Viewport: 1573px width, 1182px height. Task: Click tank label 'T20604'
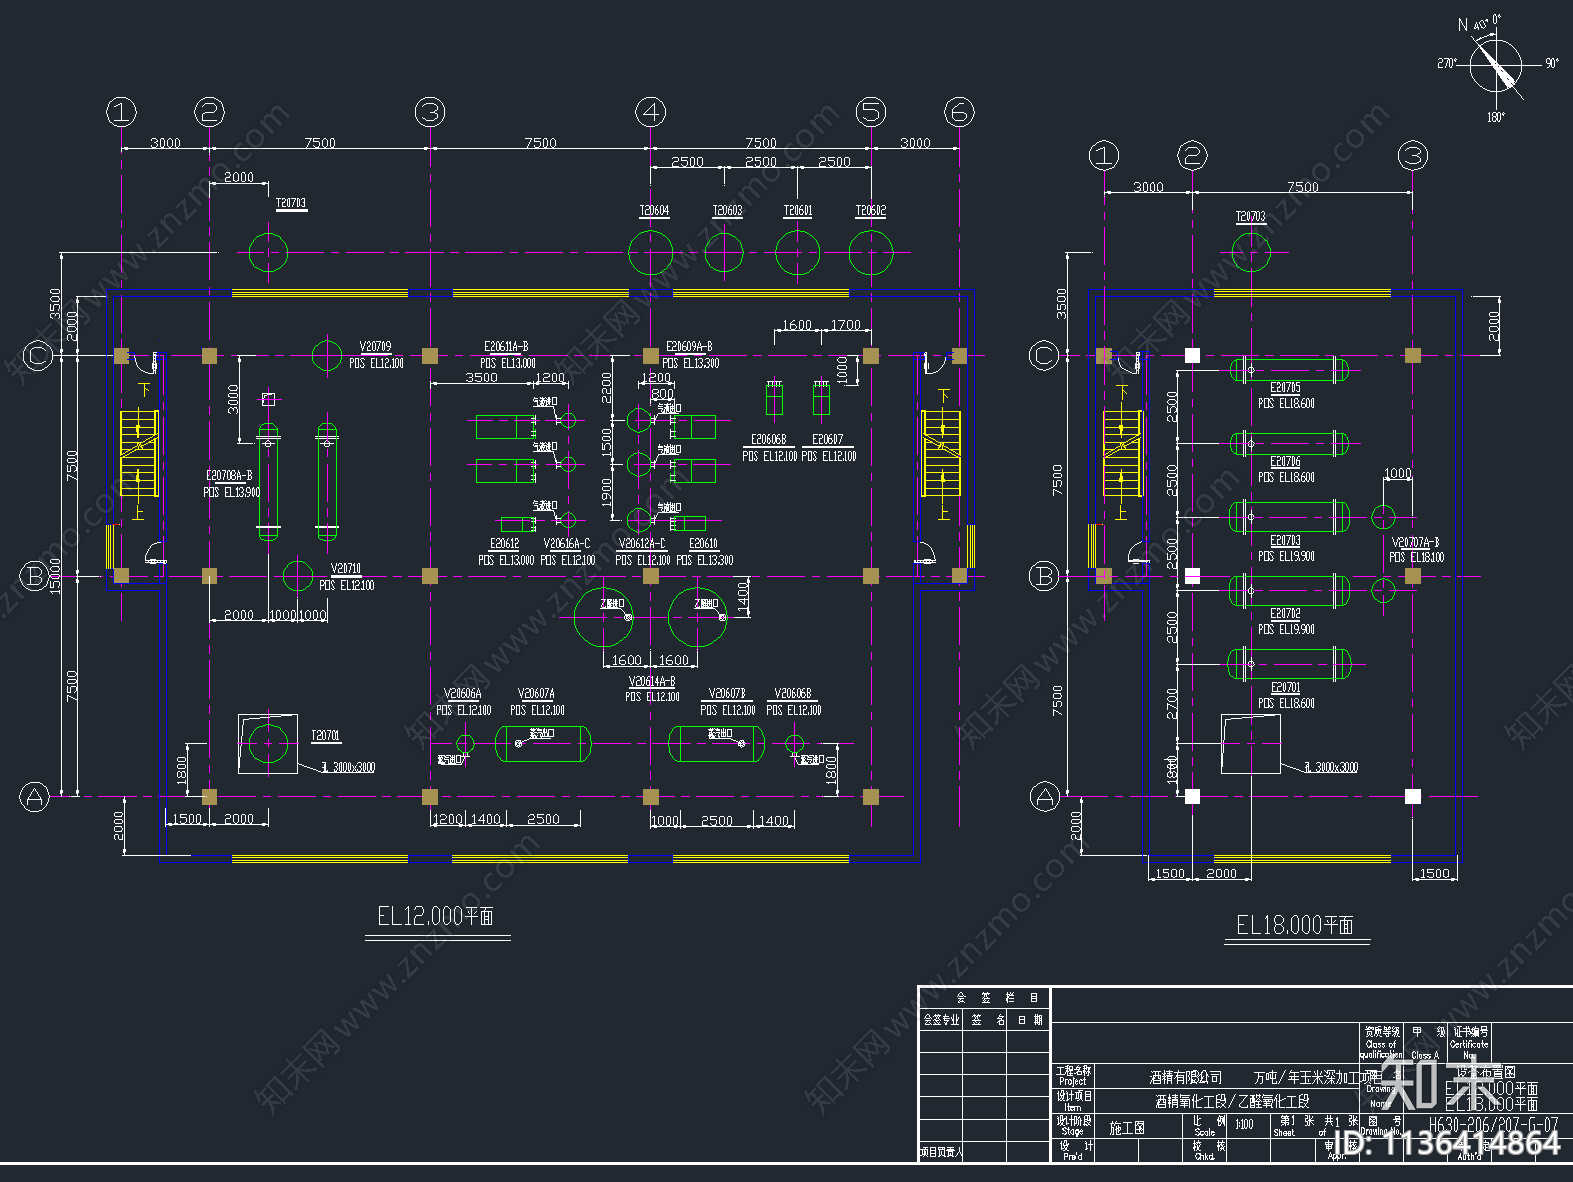(654, 211)
